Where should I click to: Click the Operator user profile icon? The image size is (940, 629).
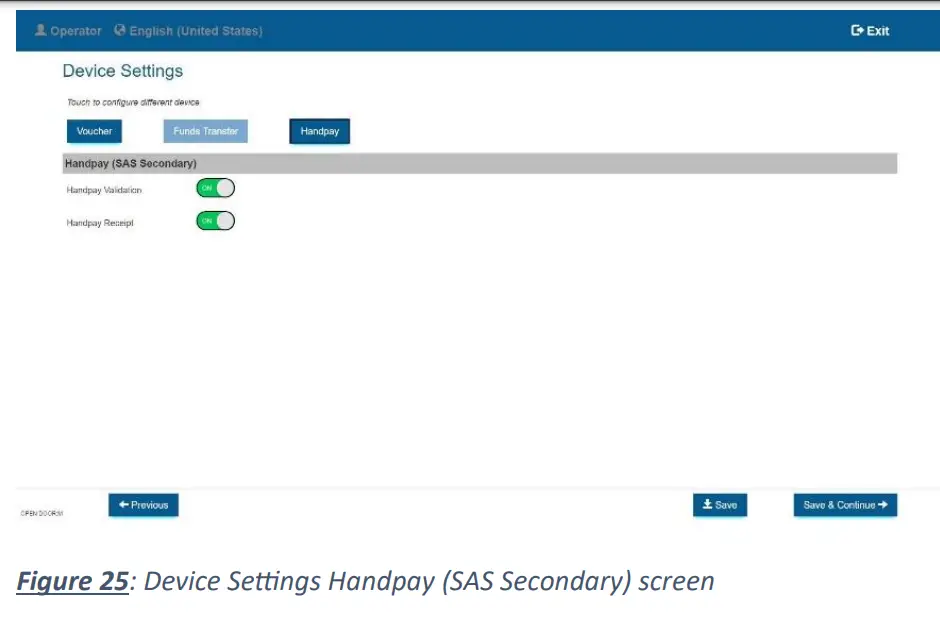click(41, 31)
